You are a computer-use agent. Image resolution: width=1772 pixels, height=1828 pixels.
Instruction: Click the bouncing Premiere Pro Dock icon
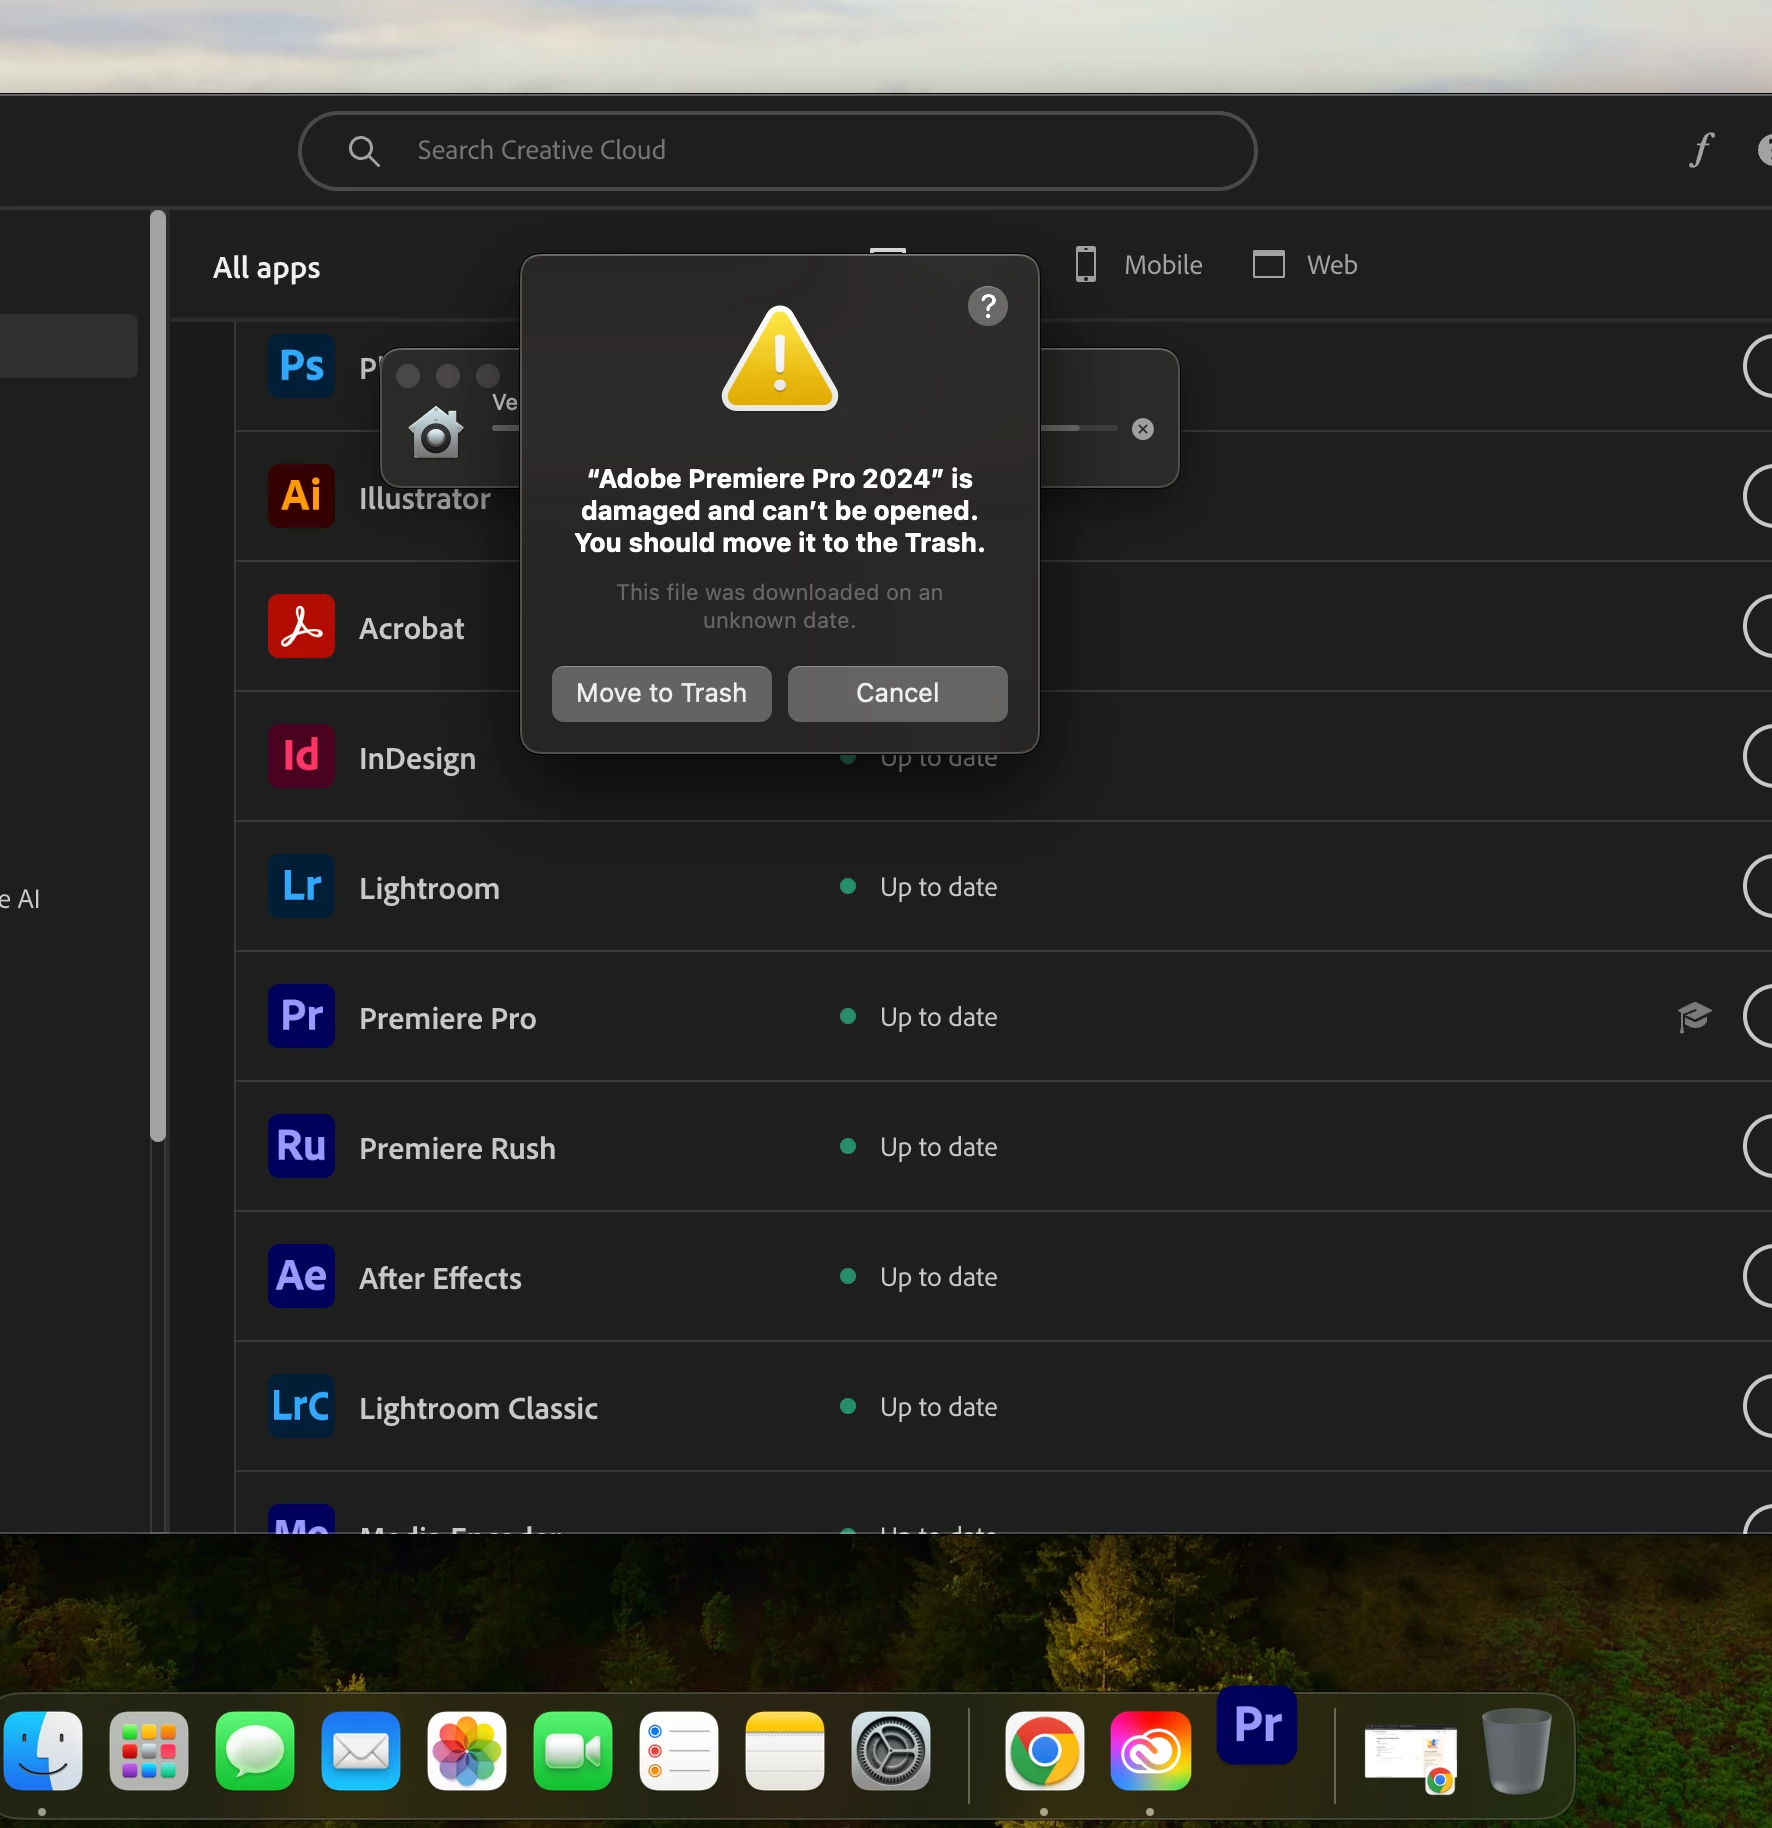1257,1725
